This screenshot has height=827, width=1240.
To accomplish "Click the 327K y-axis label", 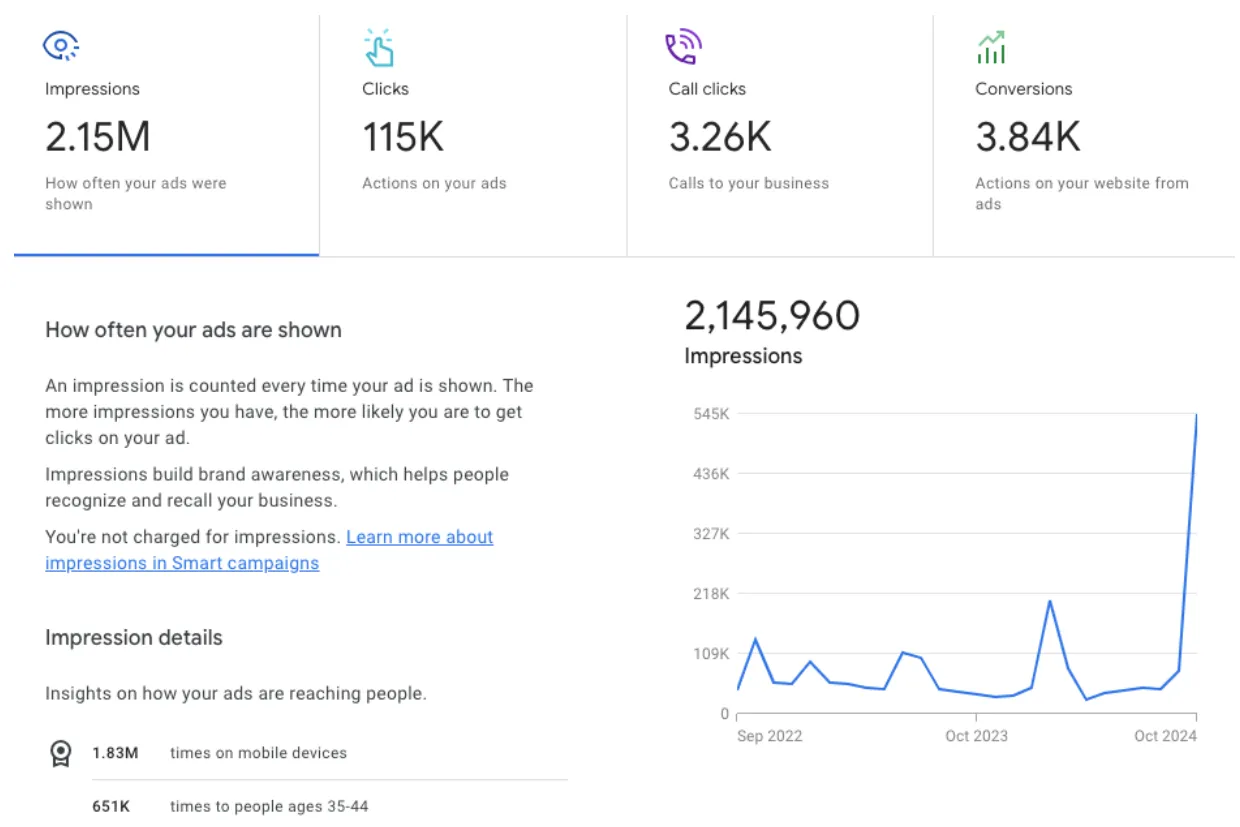I will [x=711, y=534].
